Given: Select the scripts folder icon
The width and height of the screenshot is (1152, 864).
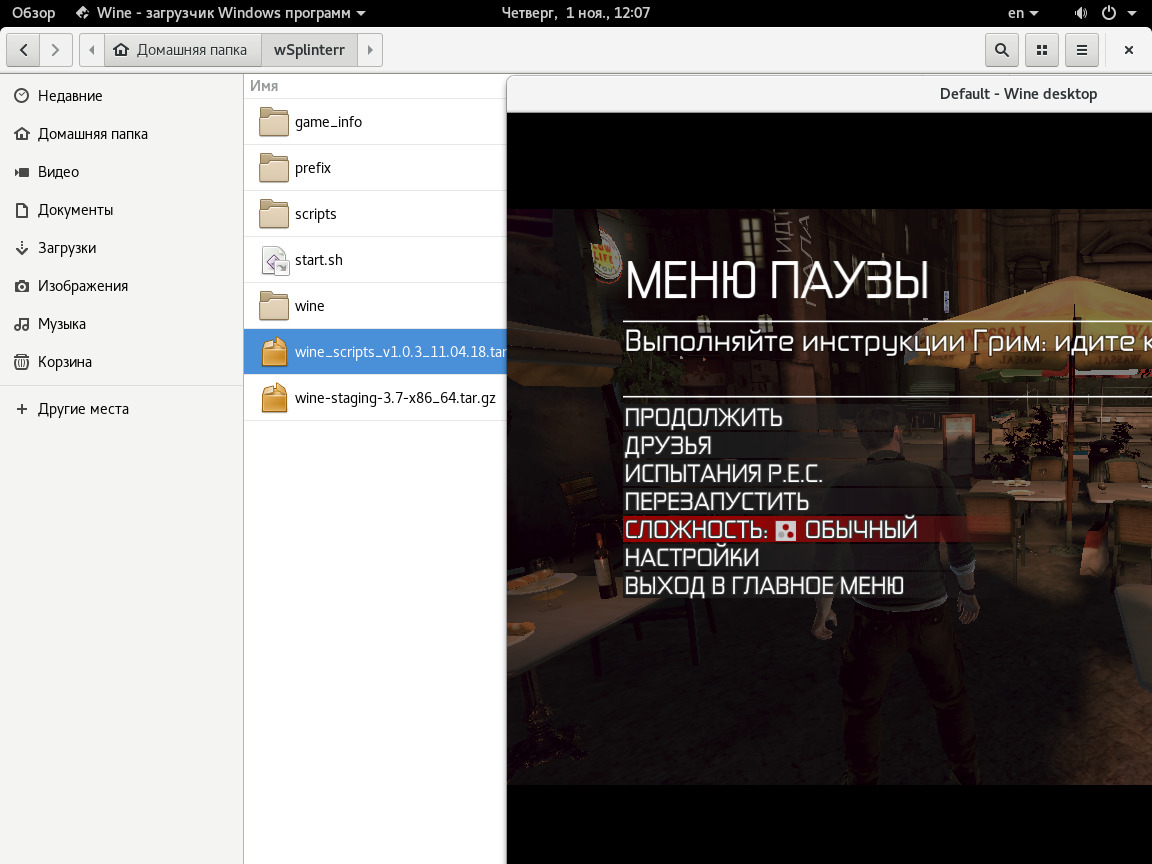Looking at the screenshot, I should point(274,214).
